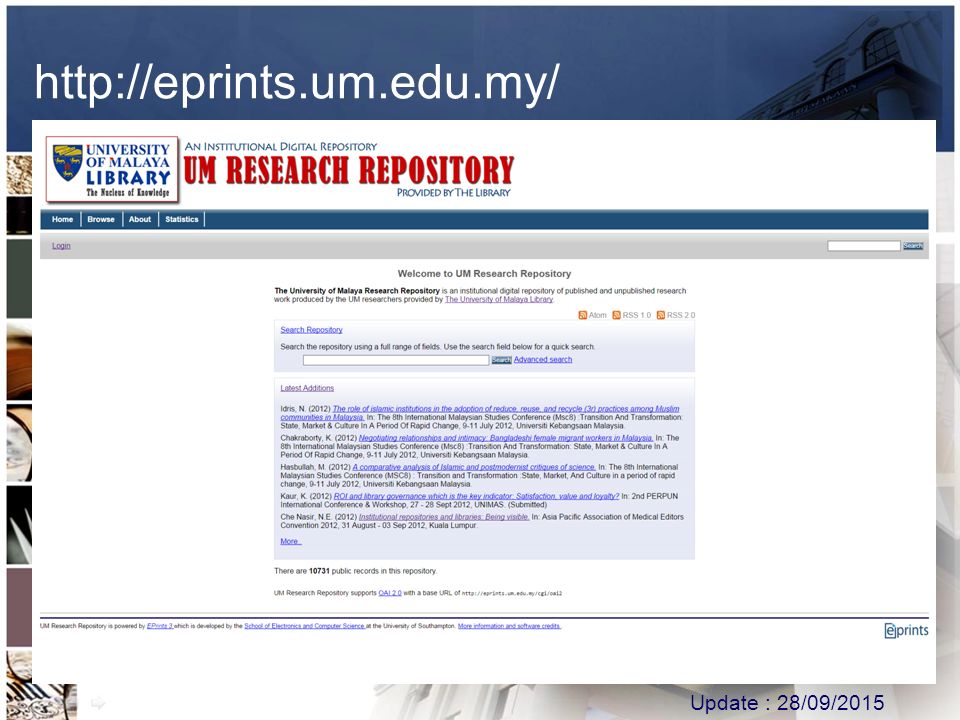Click the More link under Latest Additions

pos(290,541)
